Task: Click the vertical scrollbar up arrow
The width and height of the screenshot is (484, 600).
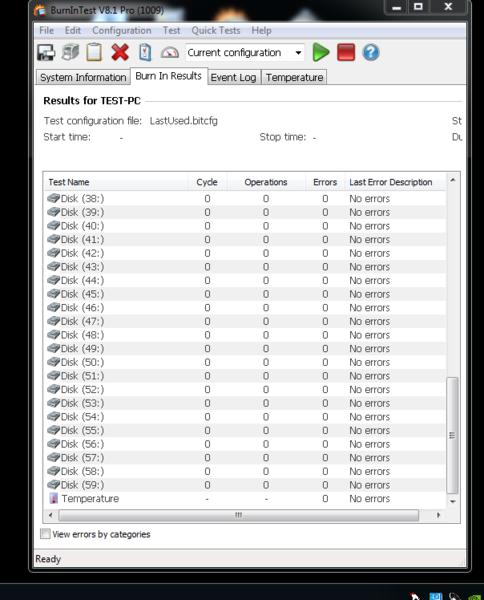Action: click(452, 180)
